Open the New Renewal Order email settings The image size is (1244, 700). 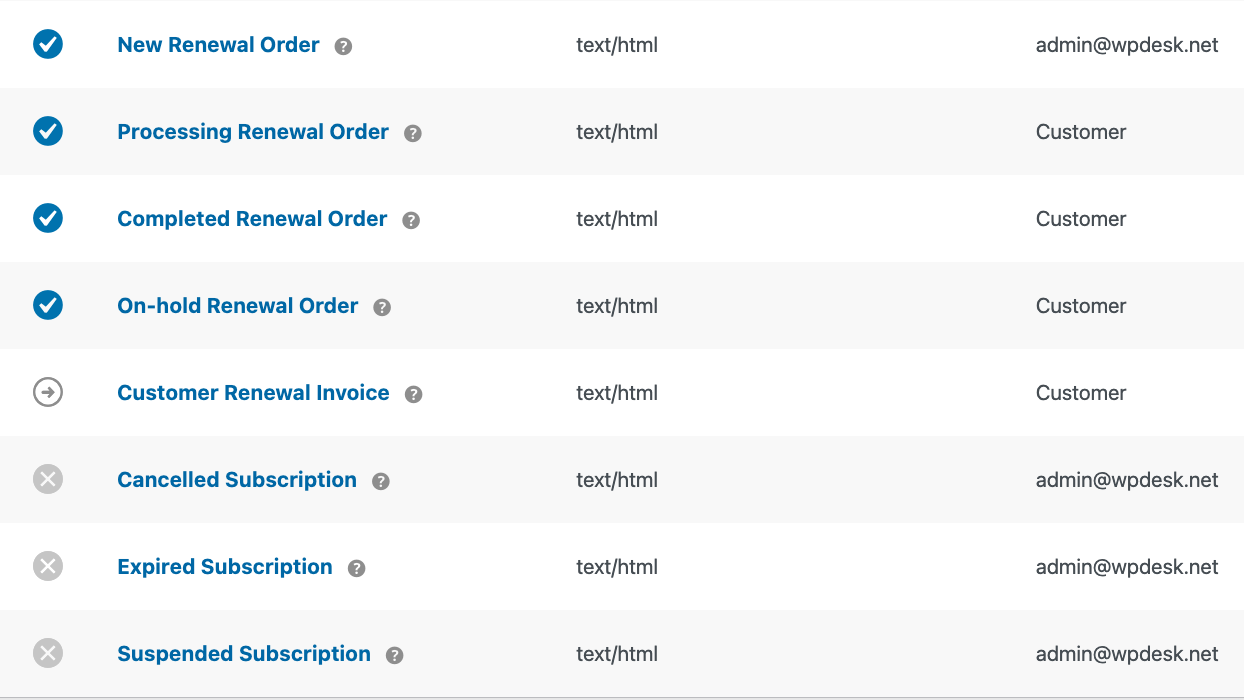pos(218,45)
